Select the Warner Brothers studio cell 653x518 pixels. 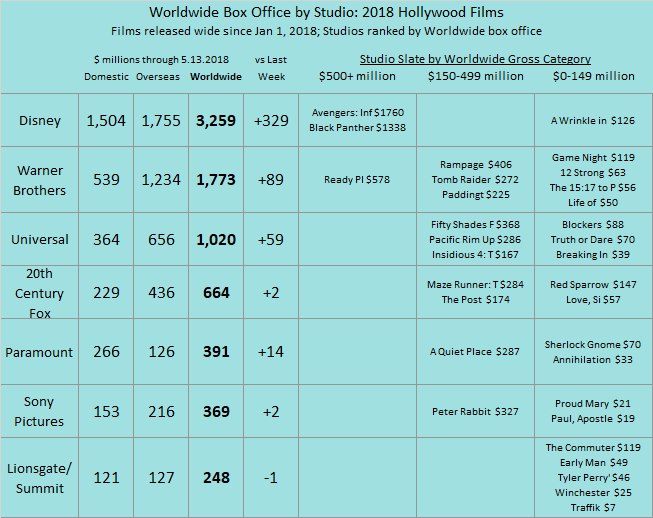[40, 180]
